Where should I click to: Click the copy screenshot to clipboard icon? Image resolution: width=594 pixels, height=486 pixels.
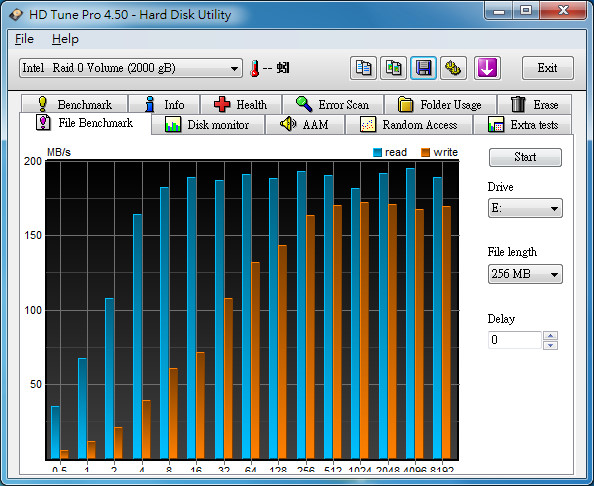(393, 68)
